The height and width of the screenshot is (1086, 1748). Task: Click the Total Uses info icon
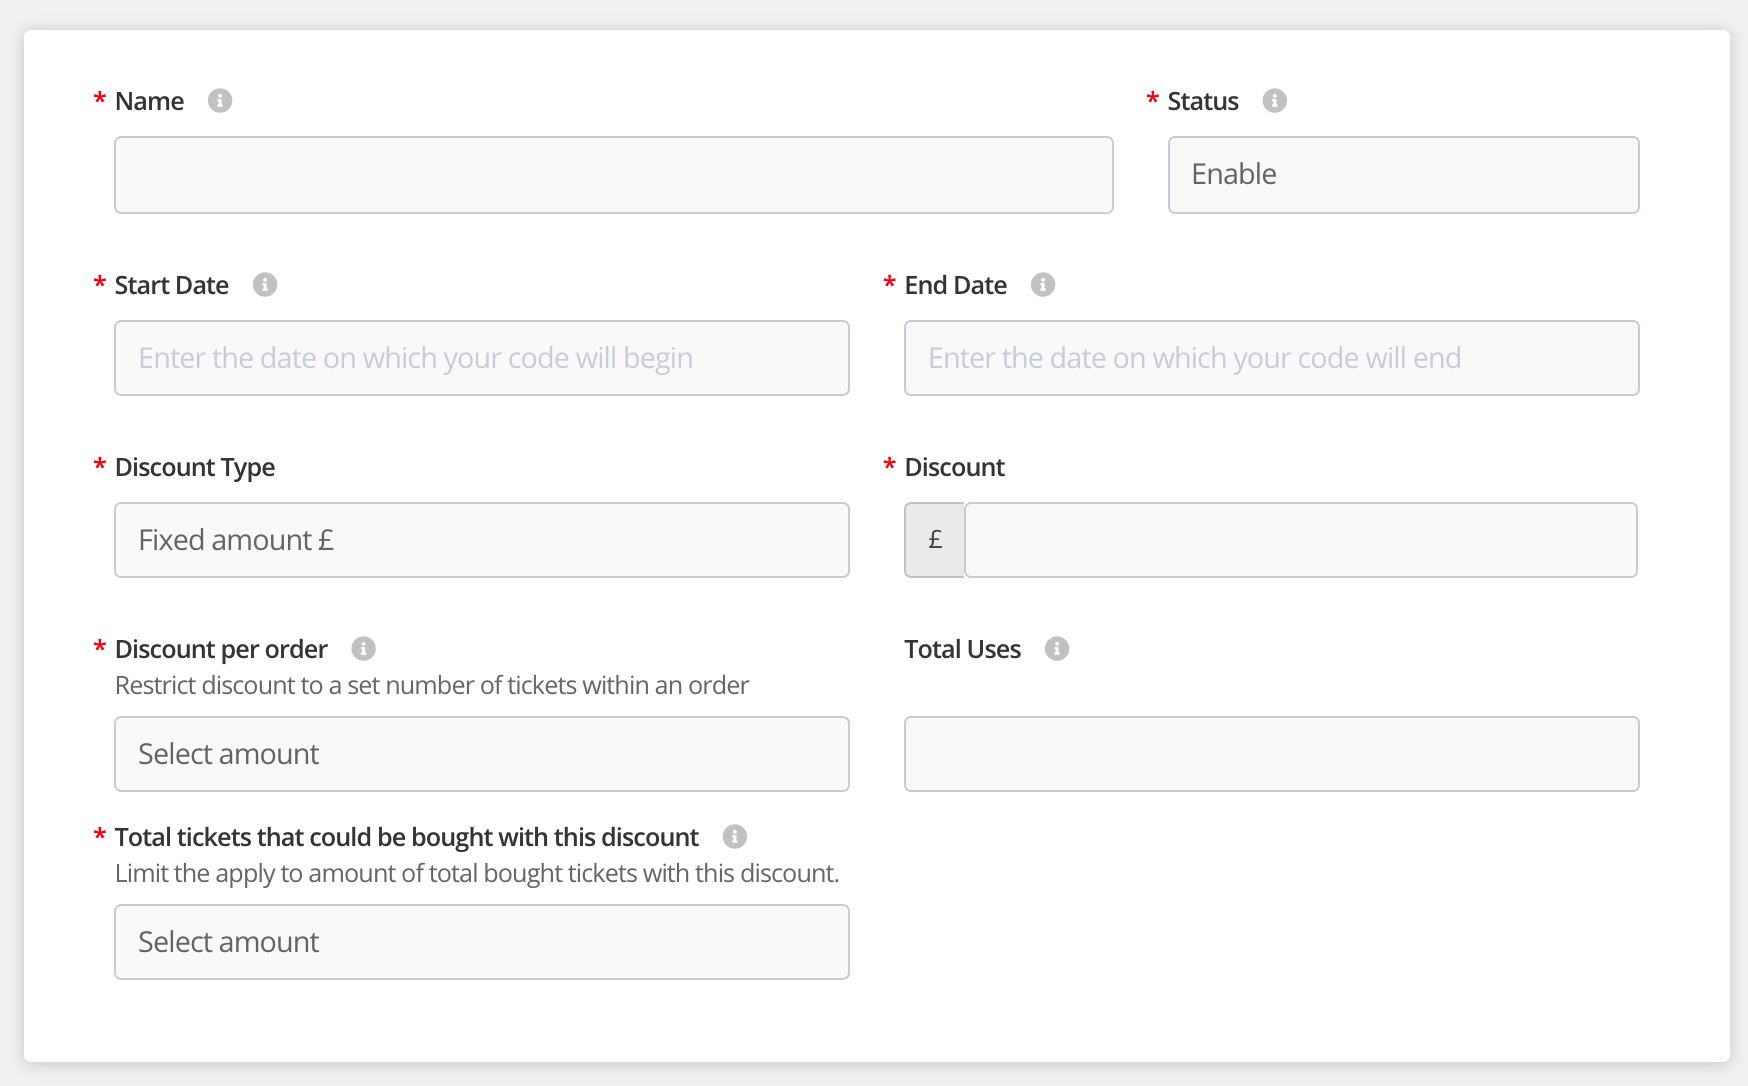click(1057, 649)
